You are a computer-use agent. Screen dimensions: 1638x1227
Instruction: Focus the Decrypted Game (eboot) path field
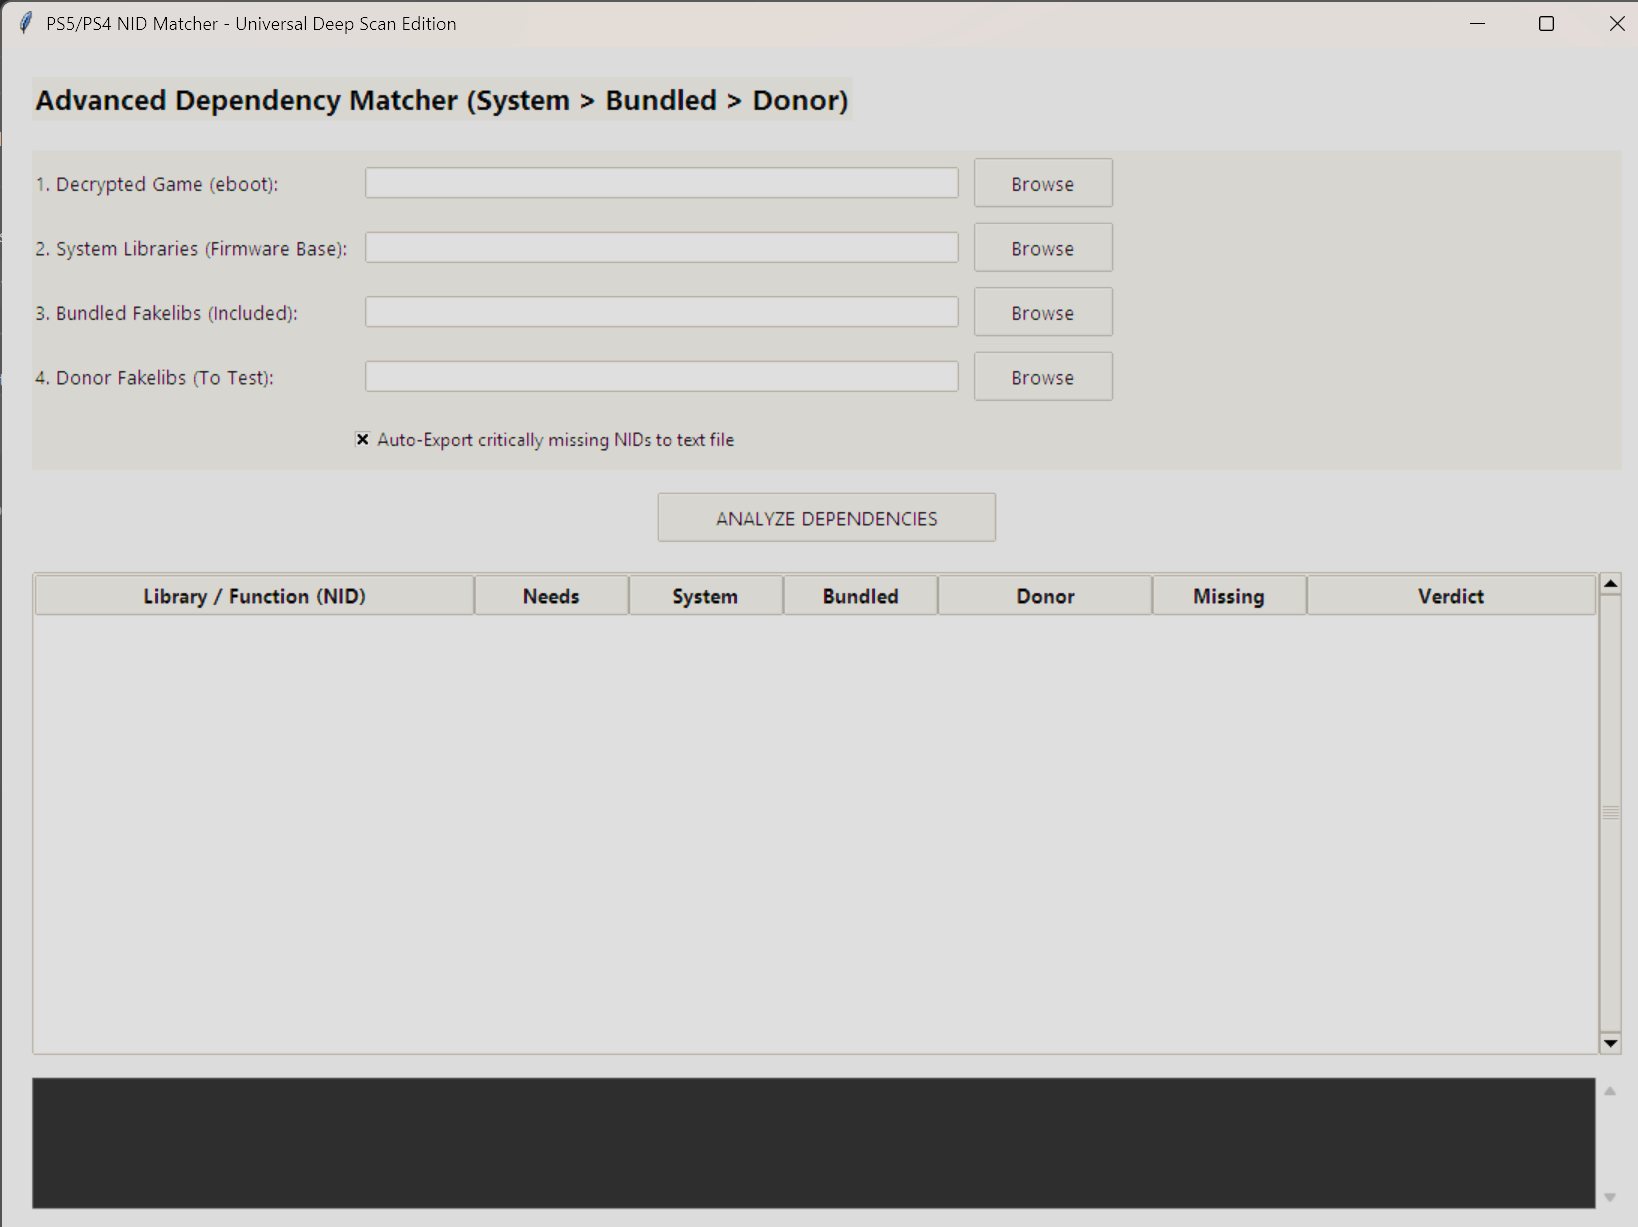(x=661, y=183)
